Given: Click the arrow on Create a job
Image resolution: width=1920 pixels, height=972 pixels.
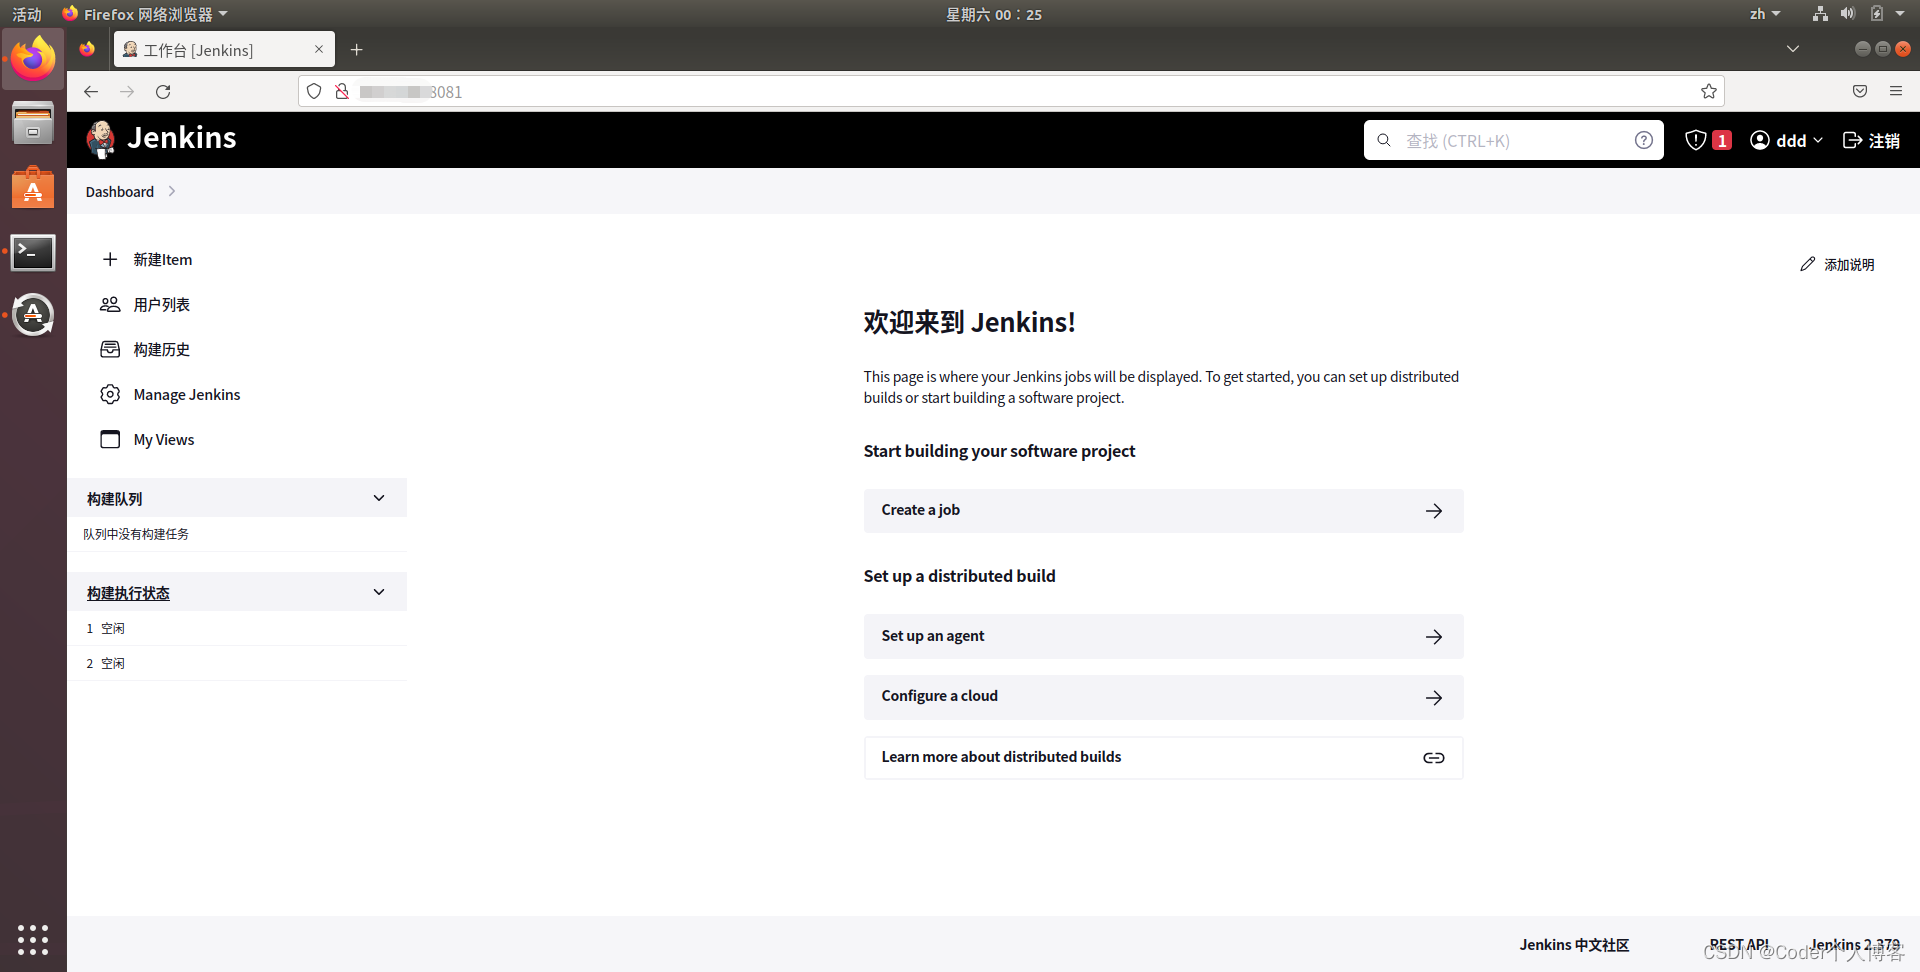Looking at the screenshot, I should click(1434, 511).
